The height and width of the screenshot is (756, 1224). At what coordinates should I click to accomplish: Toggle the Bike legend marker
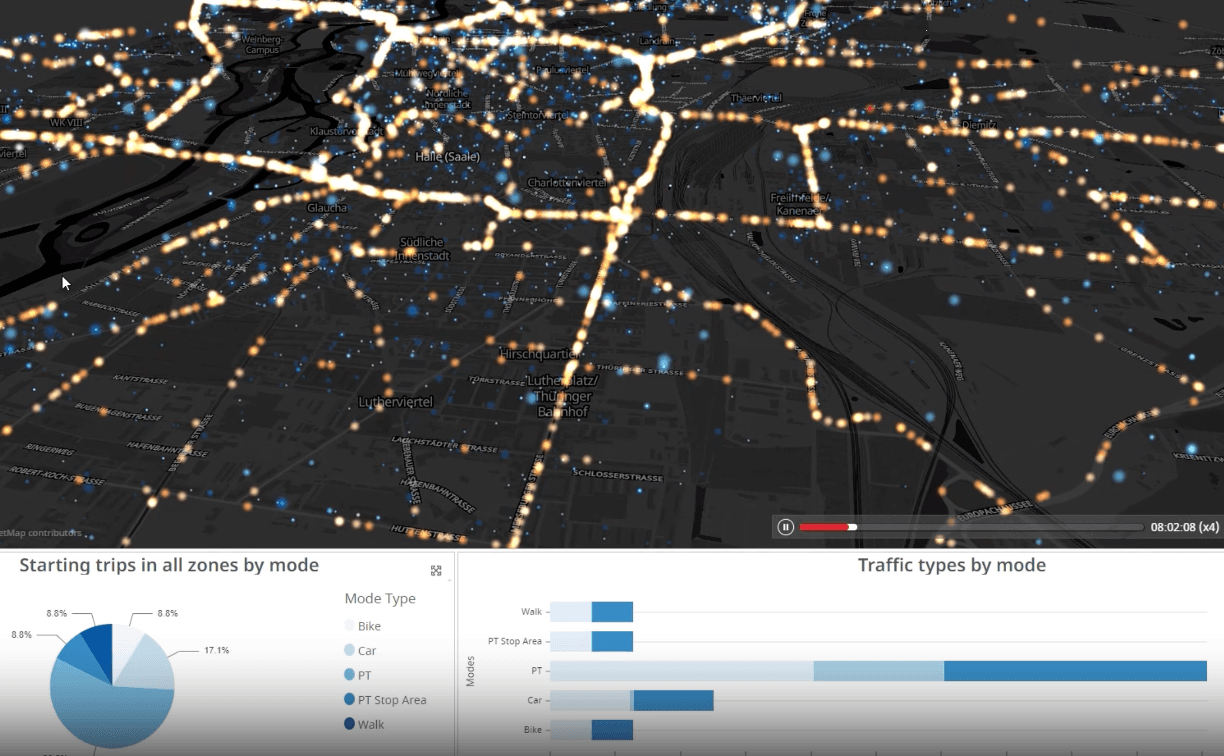click(x=350, y=626)
